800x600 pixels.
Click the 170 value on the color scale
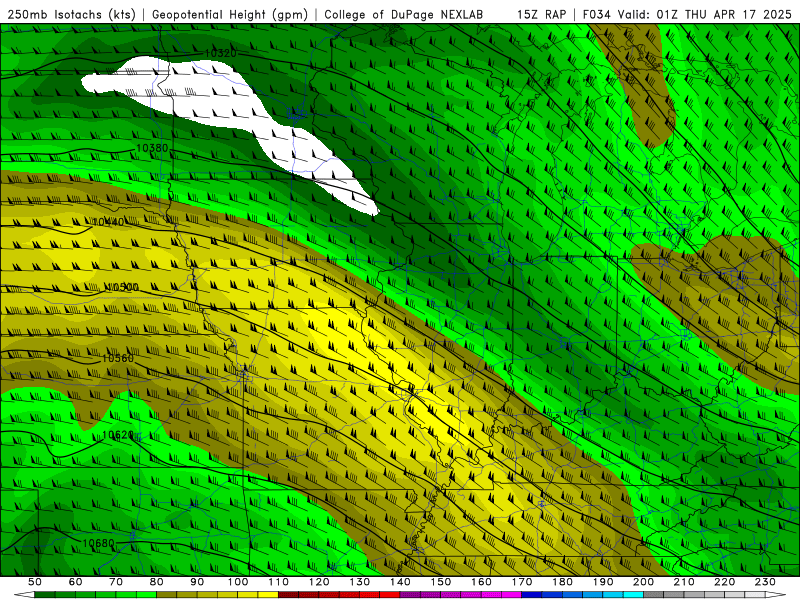[x=522, y=582]
